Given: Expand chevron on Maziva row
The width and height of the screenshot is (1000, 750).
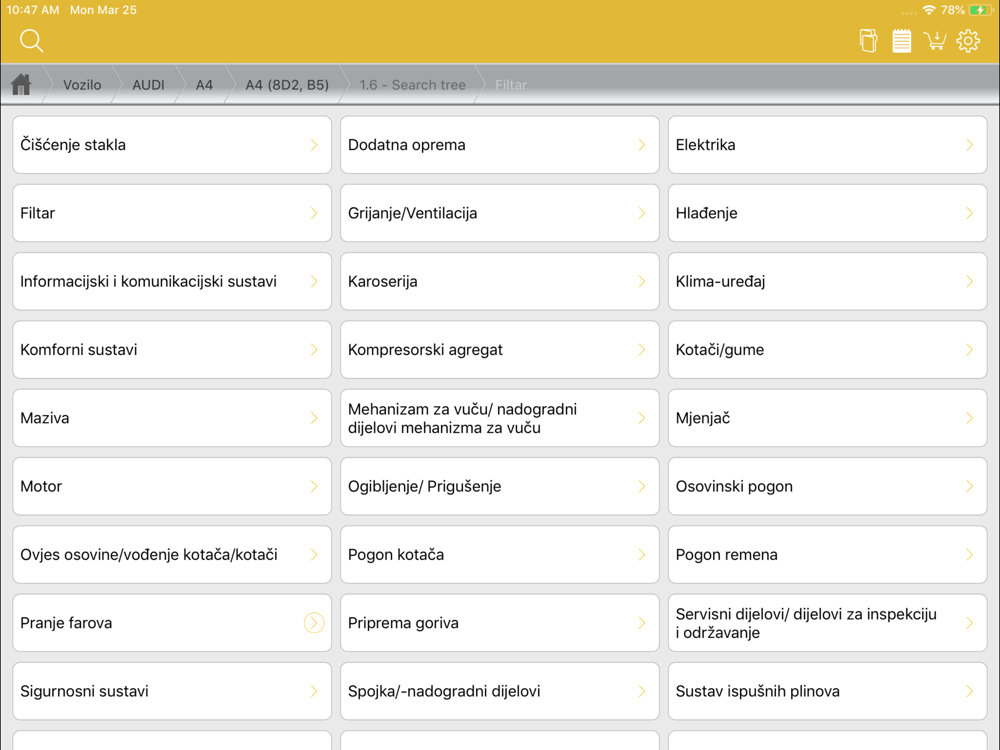Looking at the screenshot, I should pyautogui.click(x=314, y=418).
